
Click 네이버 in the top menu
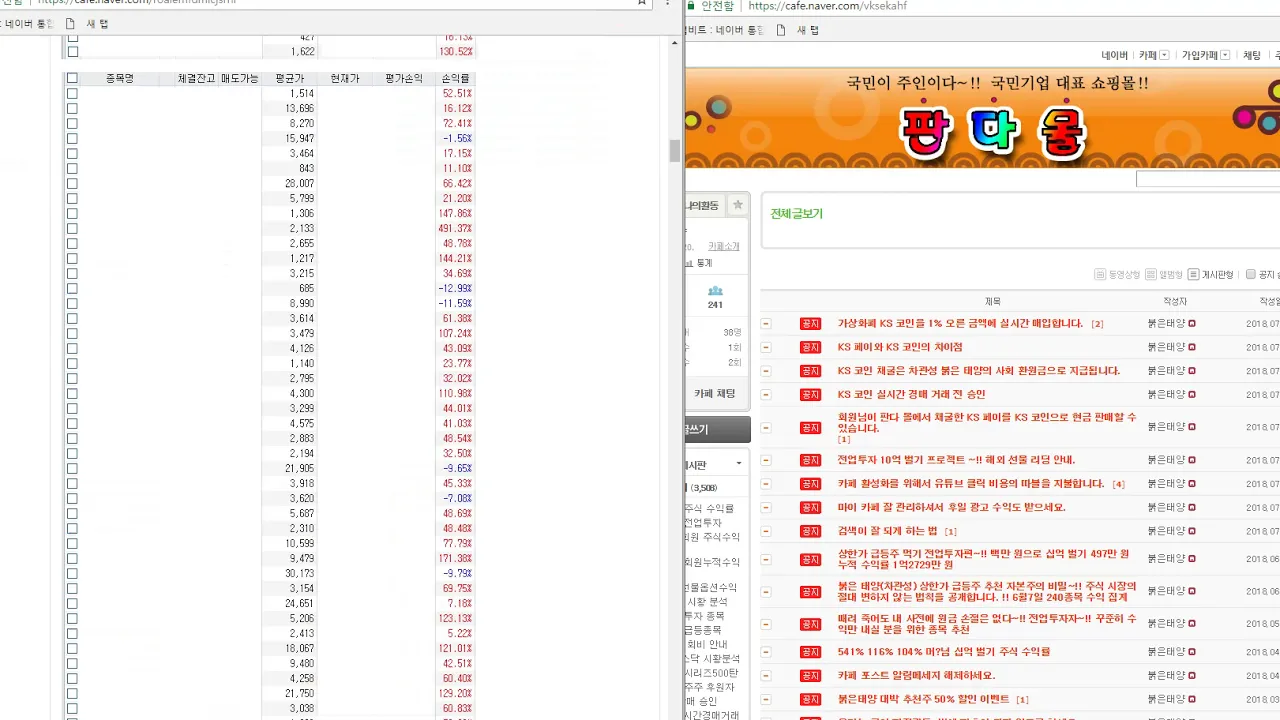click(x=1115, y=56)
